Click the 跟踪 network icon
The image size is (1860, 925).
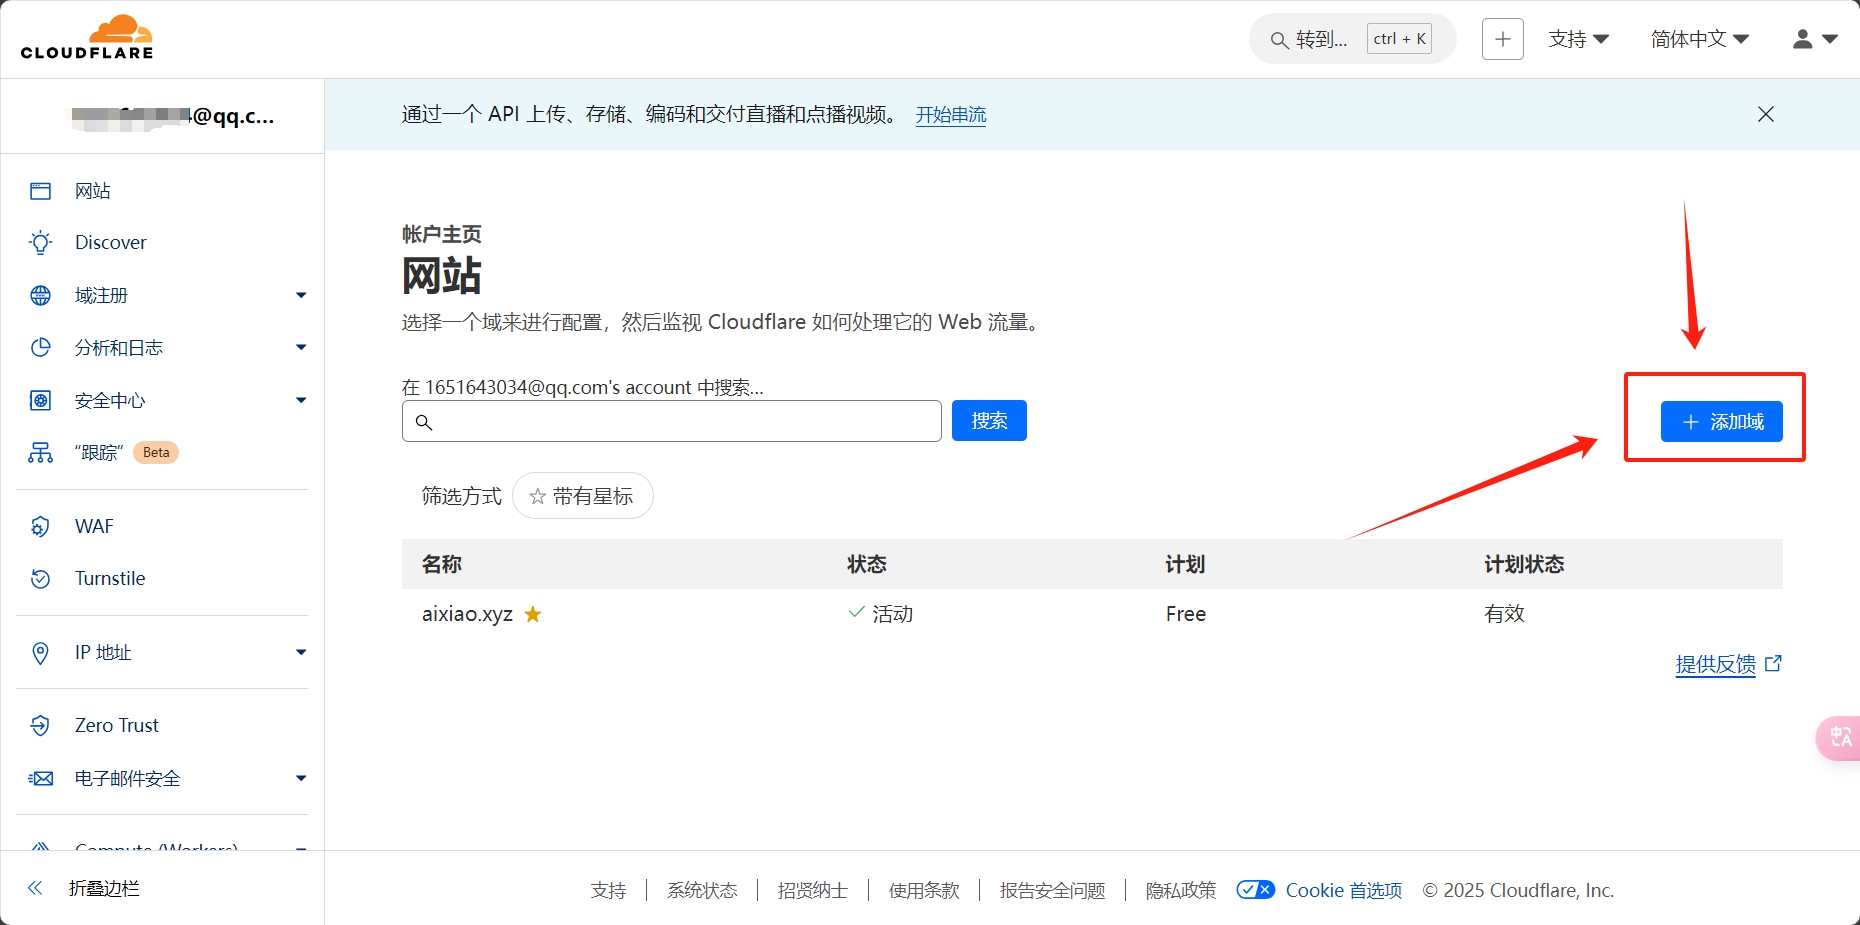(40, 453)
